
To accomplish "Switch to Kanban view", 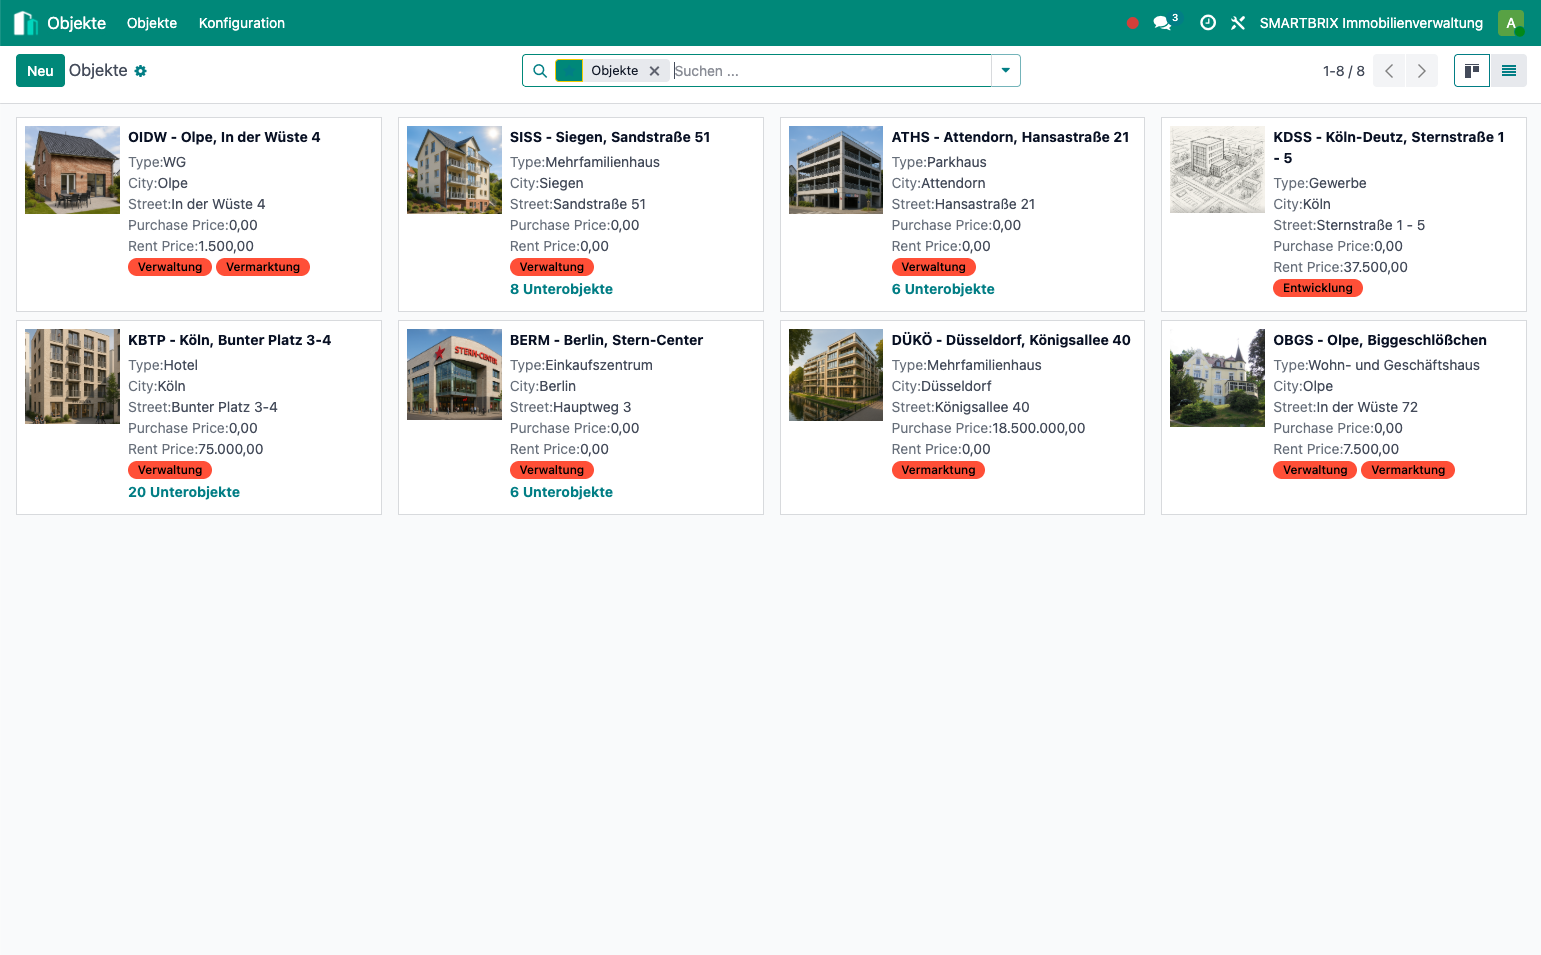I will (1472, 71).
